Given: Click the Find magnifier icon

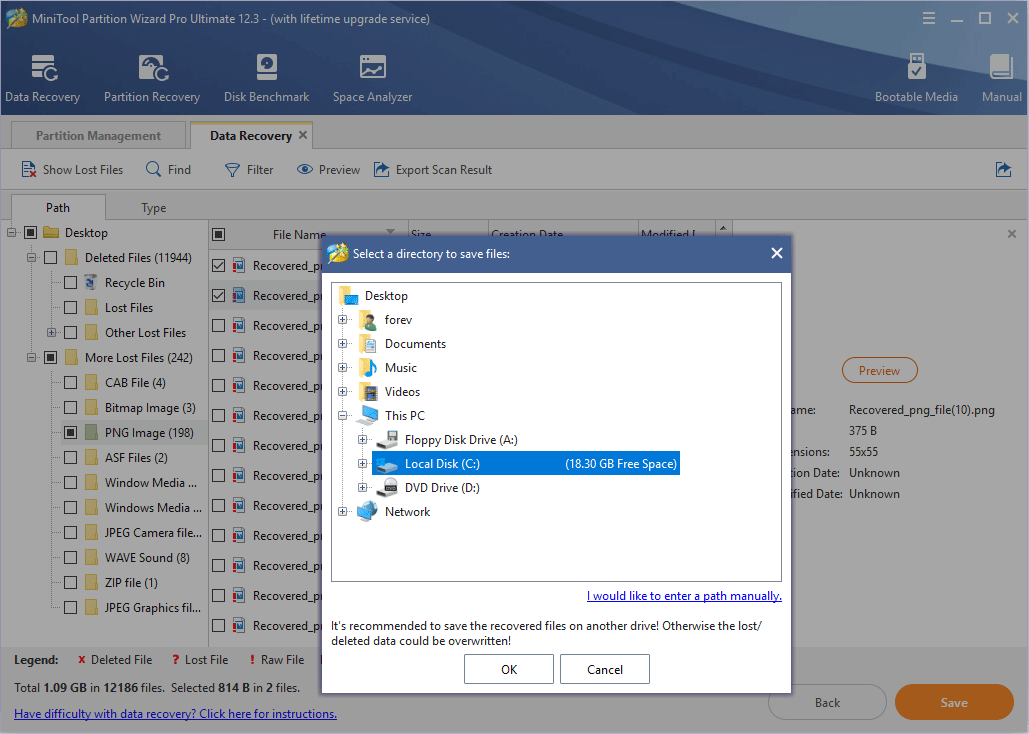Looking at the screenshot, I should click(153, 169).
